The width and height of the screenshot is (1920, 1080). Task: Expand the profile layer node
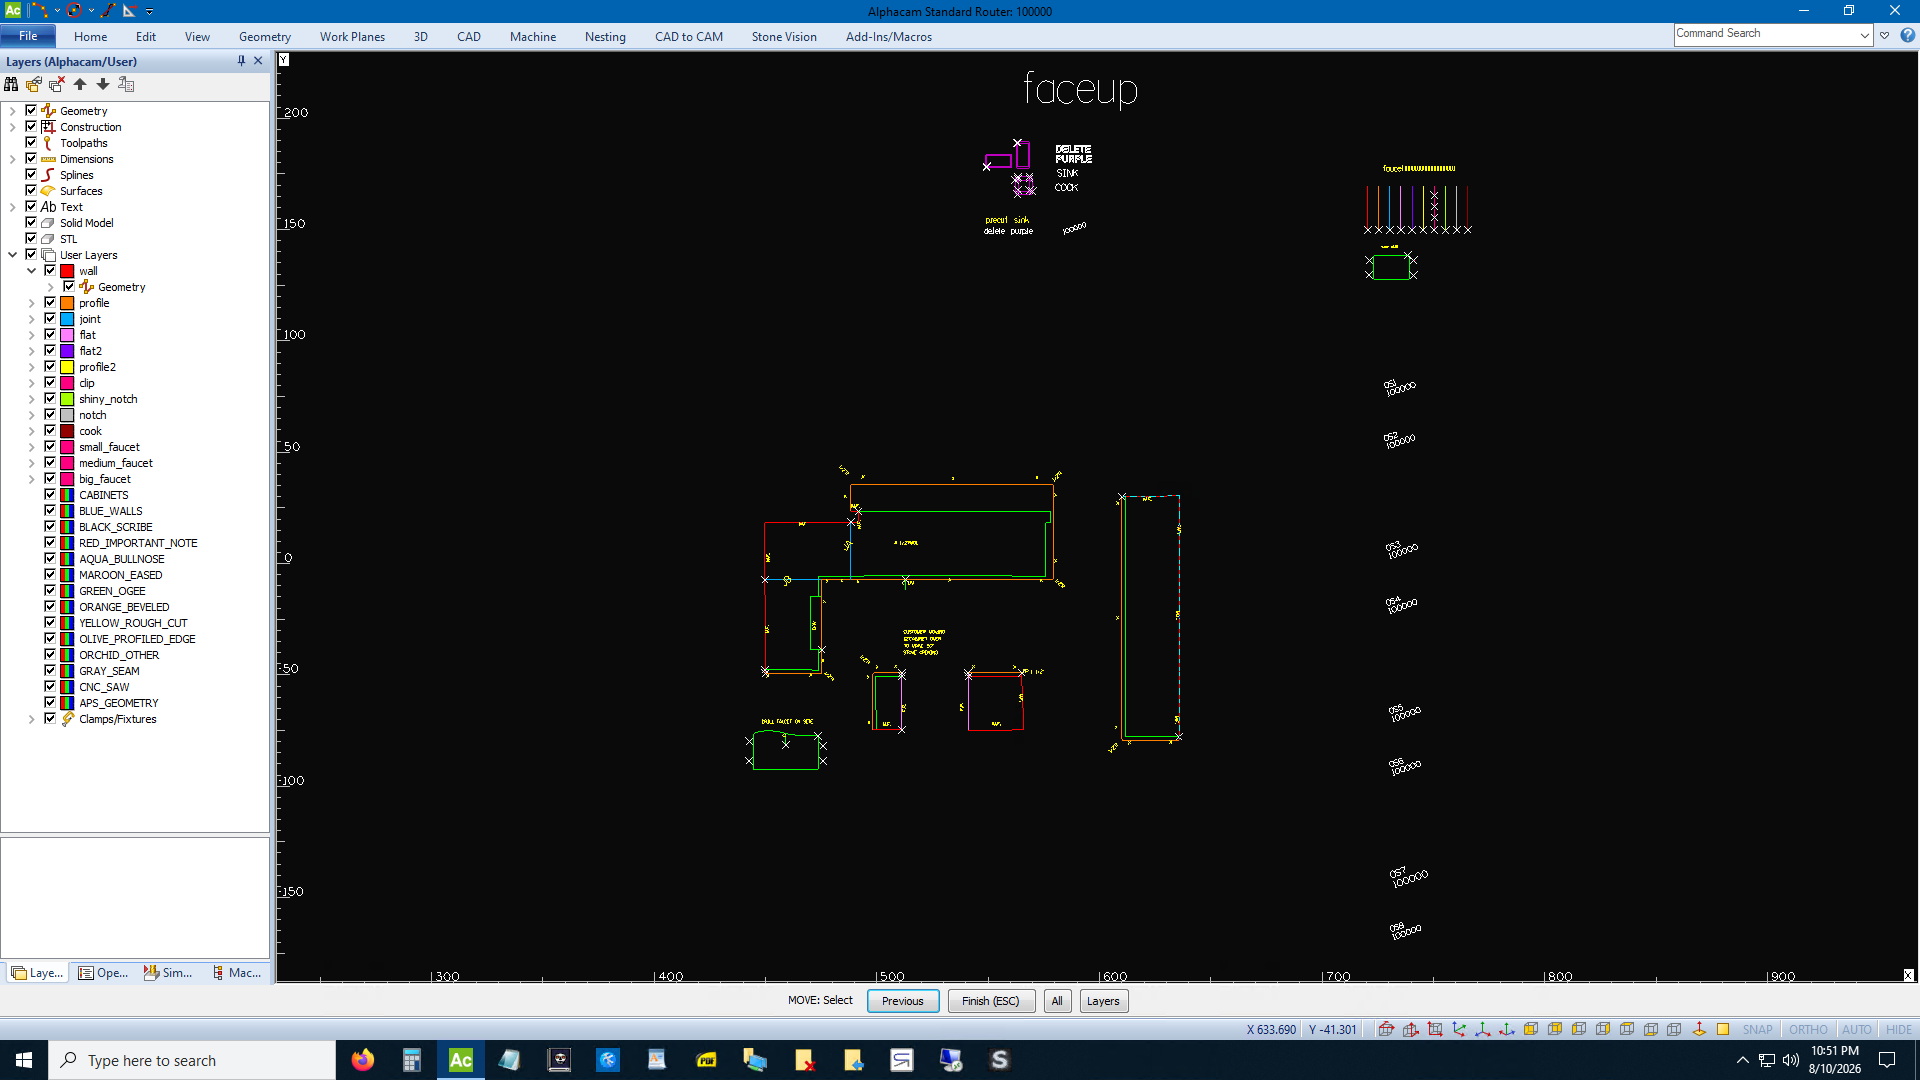pyautogui.click(x=31, y=303)
